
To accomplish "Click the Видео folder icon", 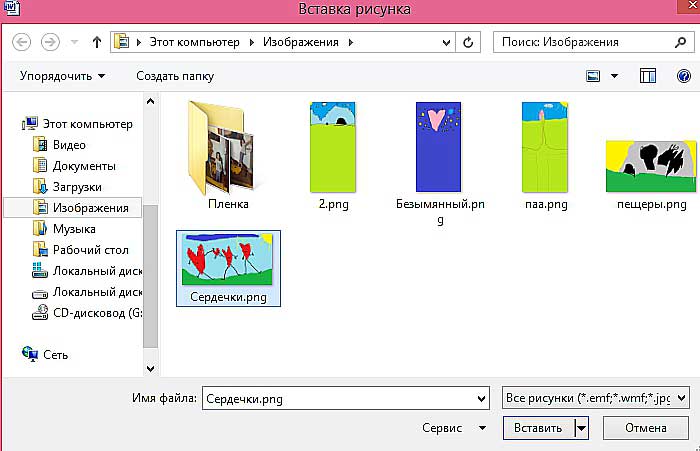I will coord(40,144).
